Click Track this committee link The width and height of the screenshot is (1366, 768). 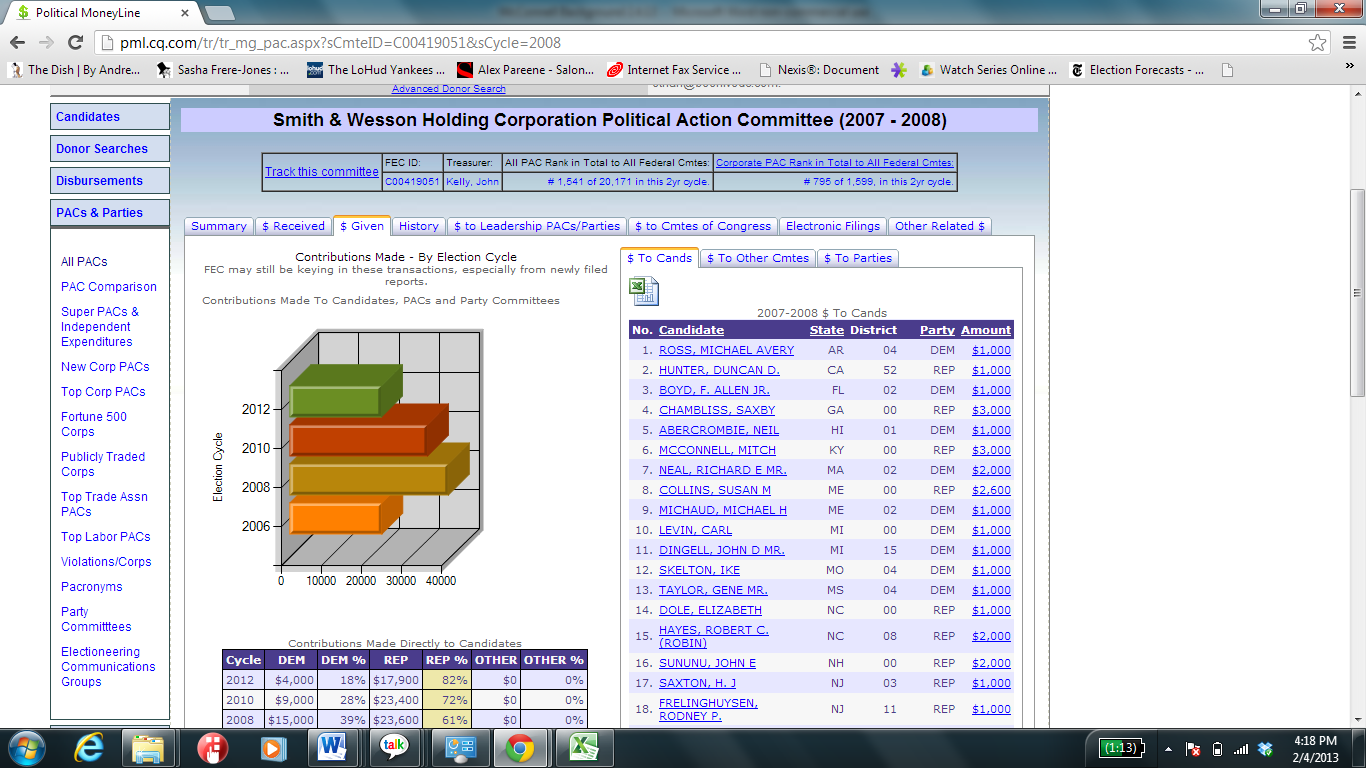point(322,172)
